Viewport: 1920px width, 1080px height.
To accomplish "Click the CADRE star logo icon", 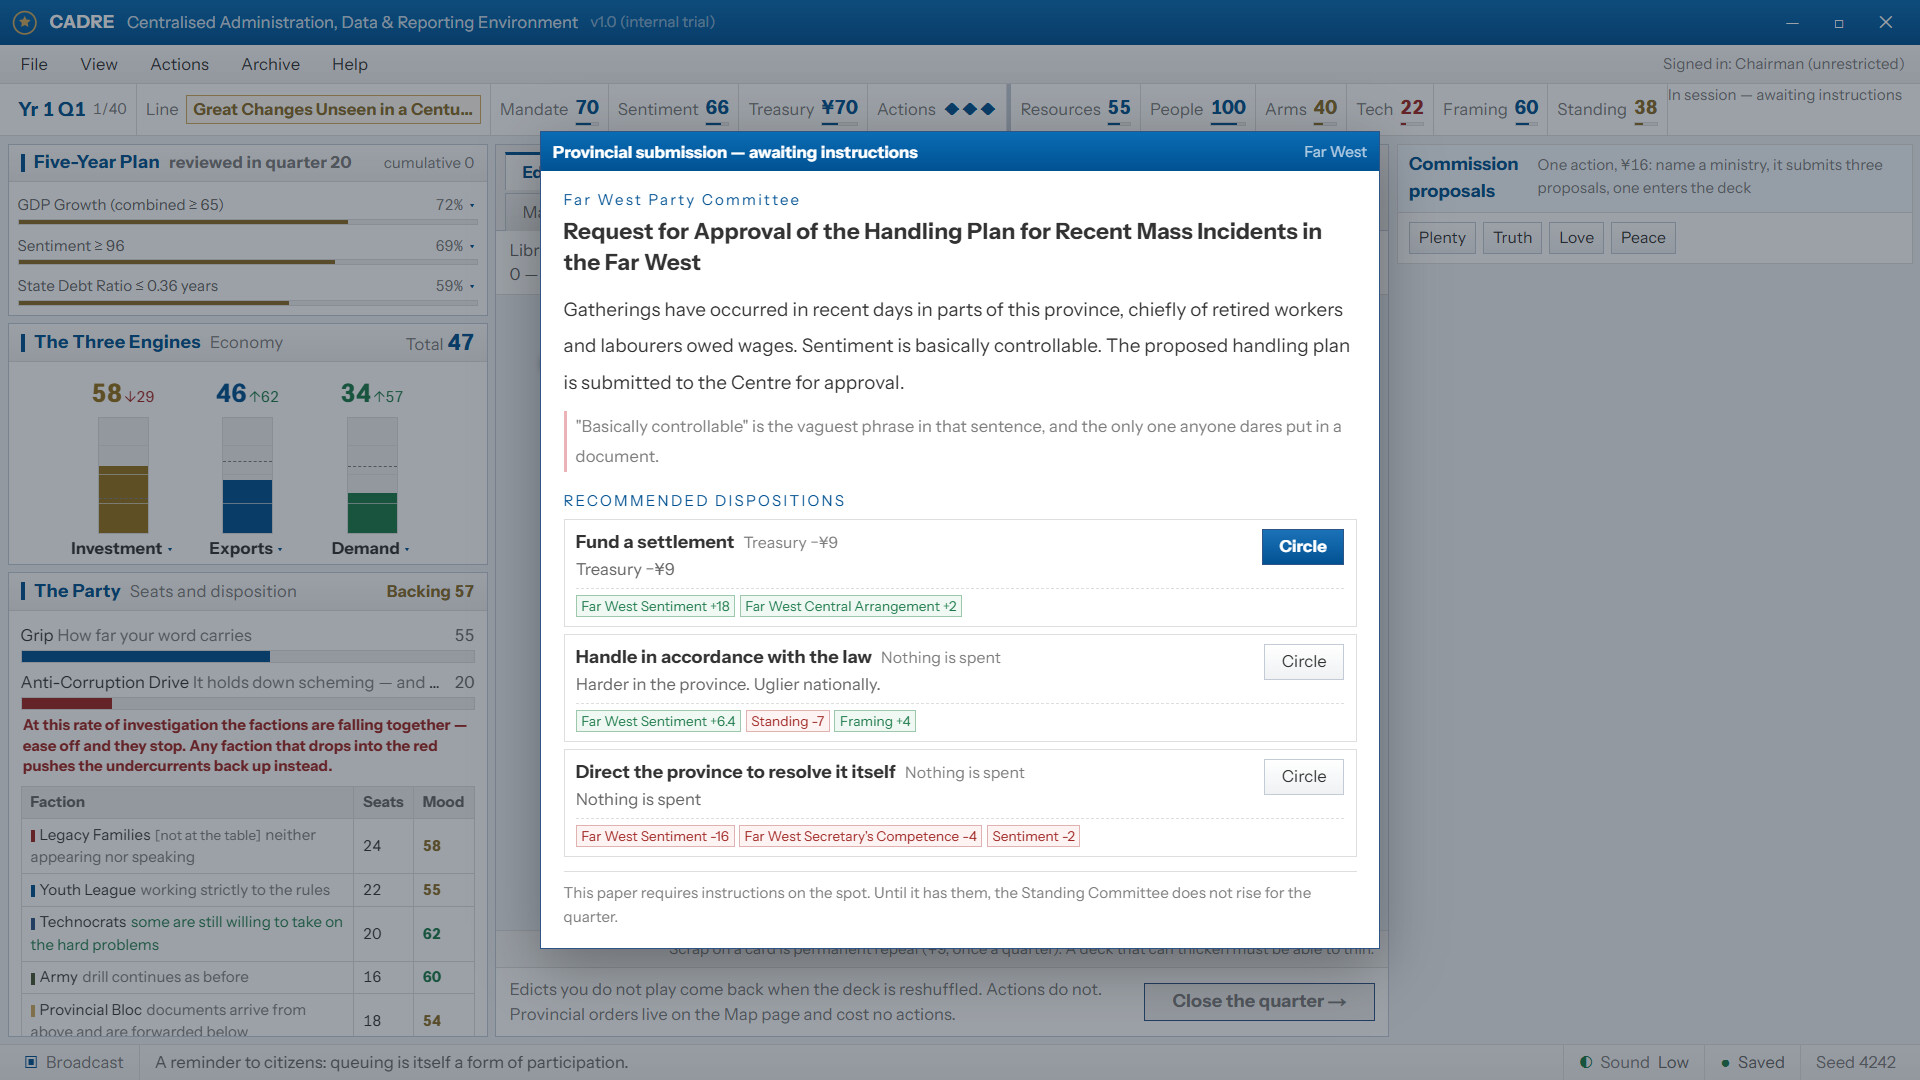I will coord(25,22).
